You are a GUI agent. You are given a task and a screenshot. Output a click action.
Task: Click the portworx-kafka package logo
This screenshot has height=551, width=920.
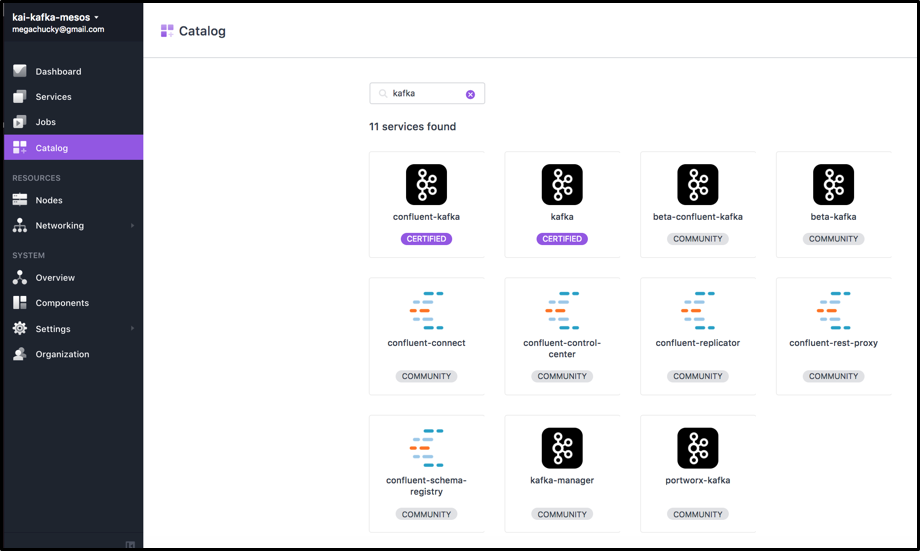tap(698, 448)
